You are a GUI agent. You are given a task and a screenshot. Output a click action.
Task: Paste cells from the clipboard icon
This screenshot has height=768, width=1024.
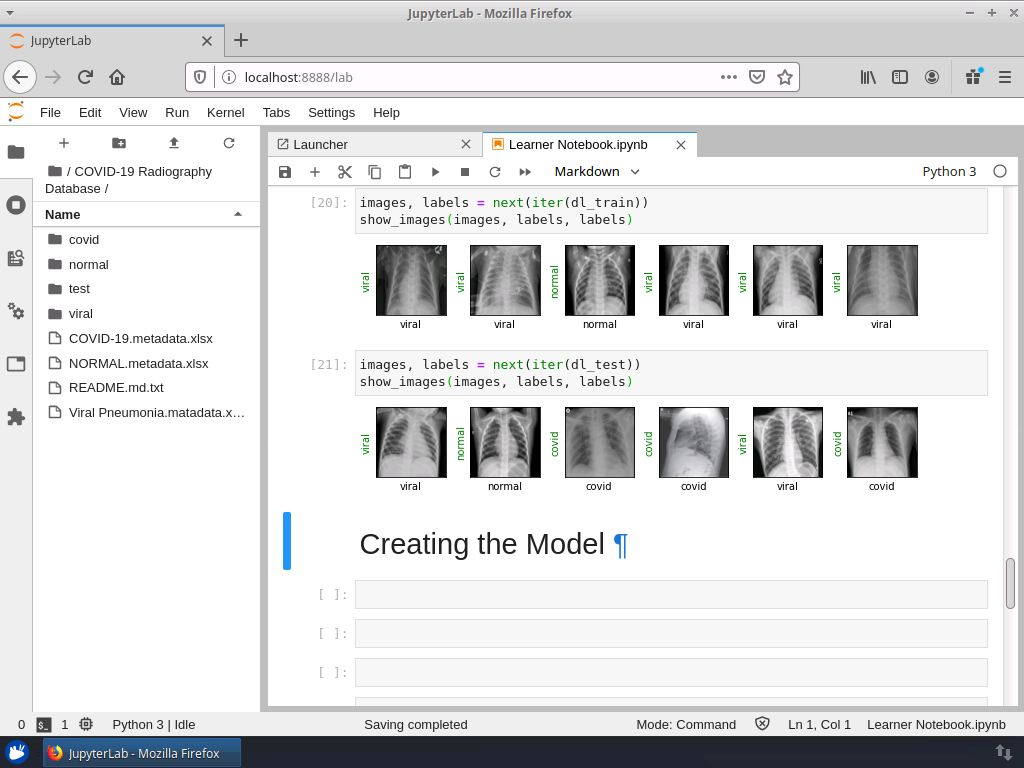coord(405,172)
